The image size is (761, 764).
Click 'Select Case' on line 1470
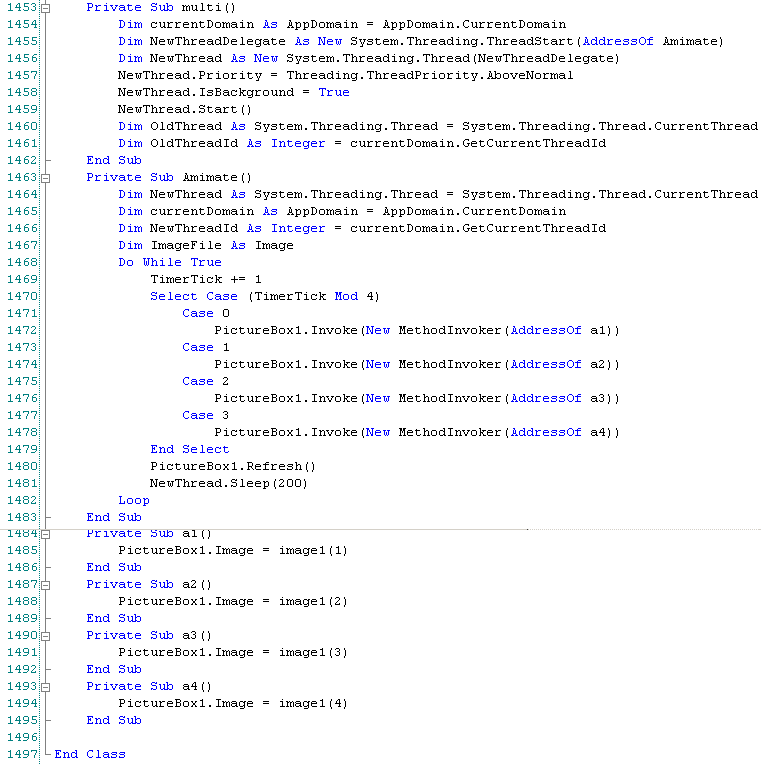[193, 297]
